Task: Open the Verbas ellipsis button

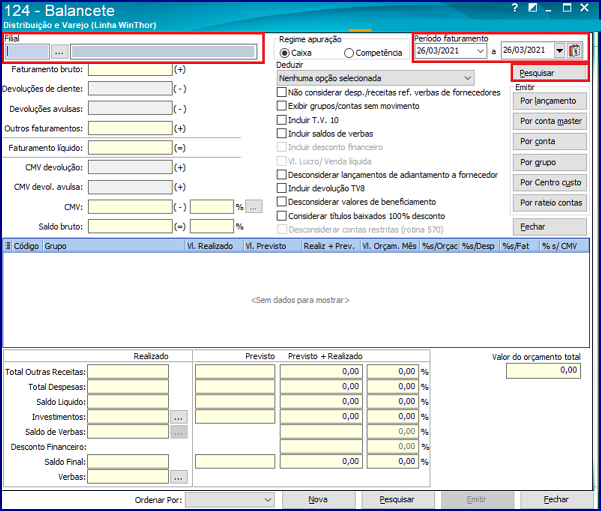Action: (178, 477)
